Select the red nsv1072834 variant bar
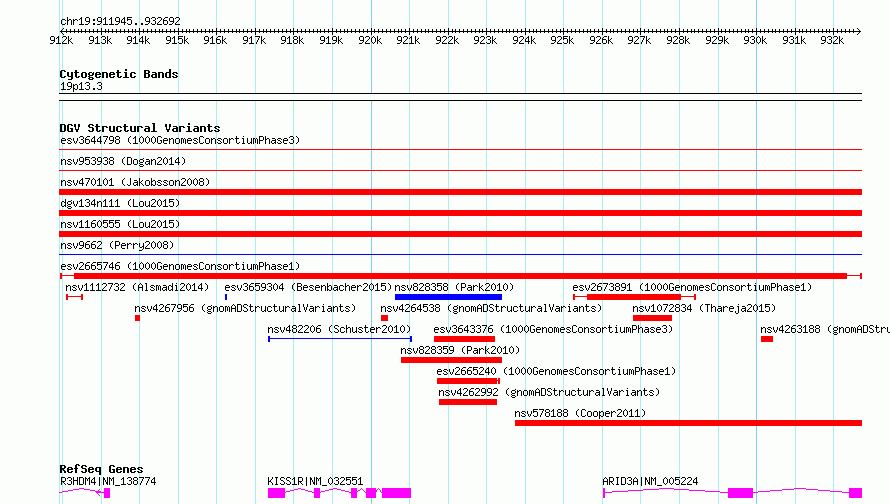 652,318
